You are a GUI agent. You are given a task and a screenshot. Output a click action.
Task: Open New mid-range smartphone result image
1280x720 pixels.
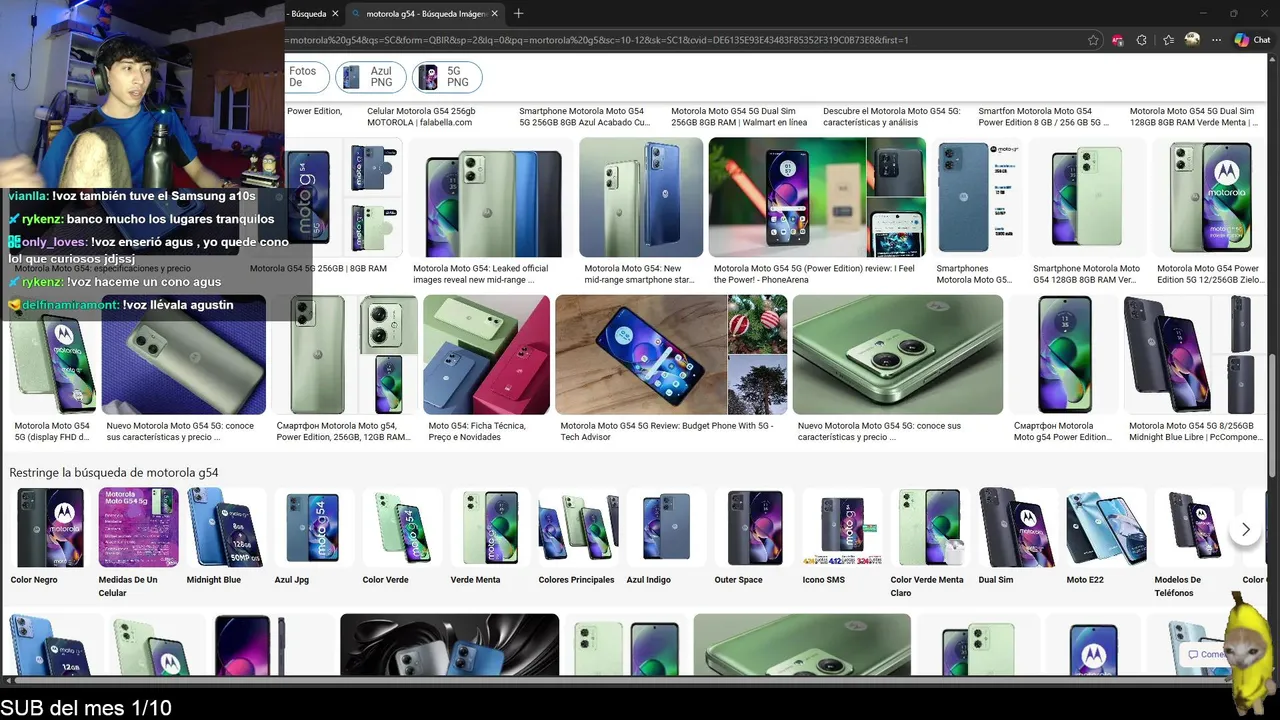coord(641,197)
